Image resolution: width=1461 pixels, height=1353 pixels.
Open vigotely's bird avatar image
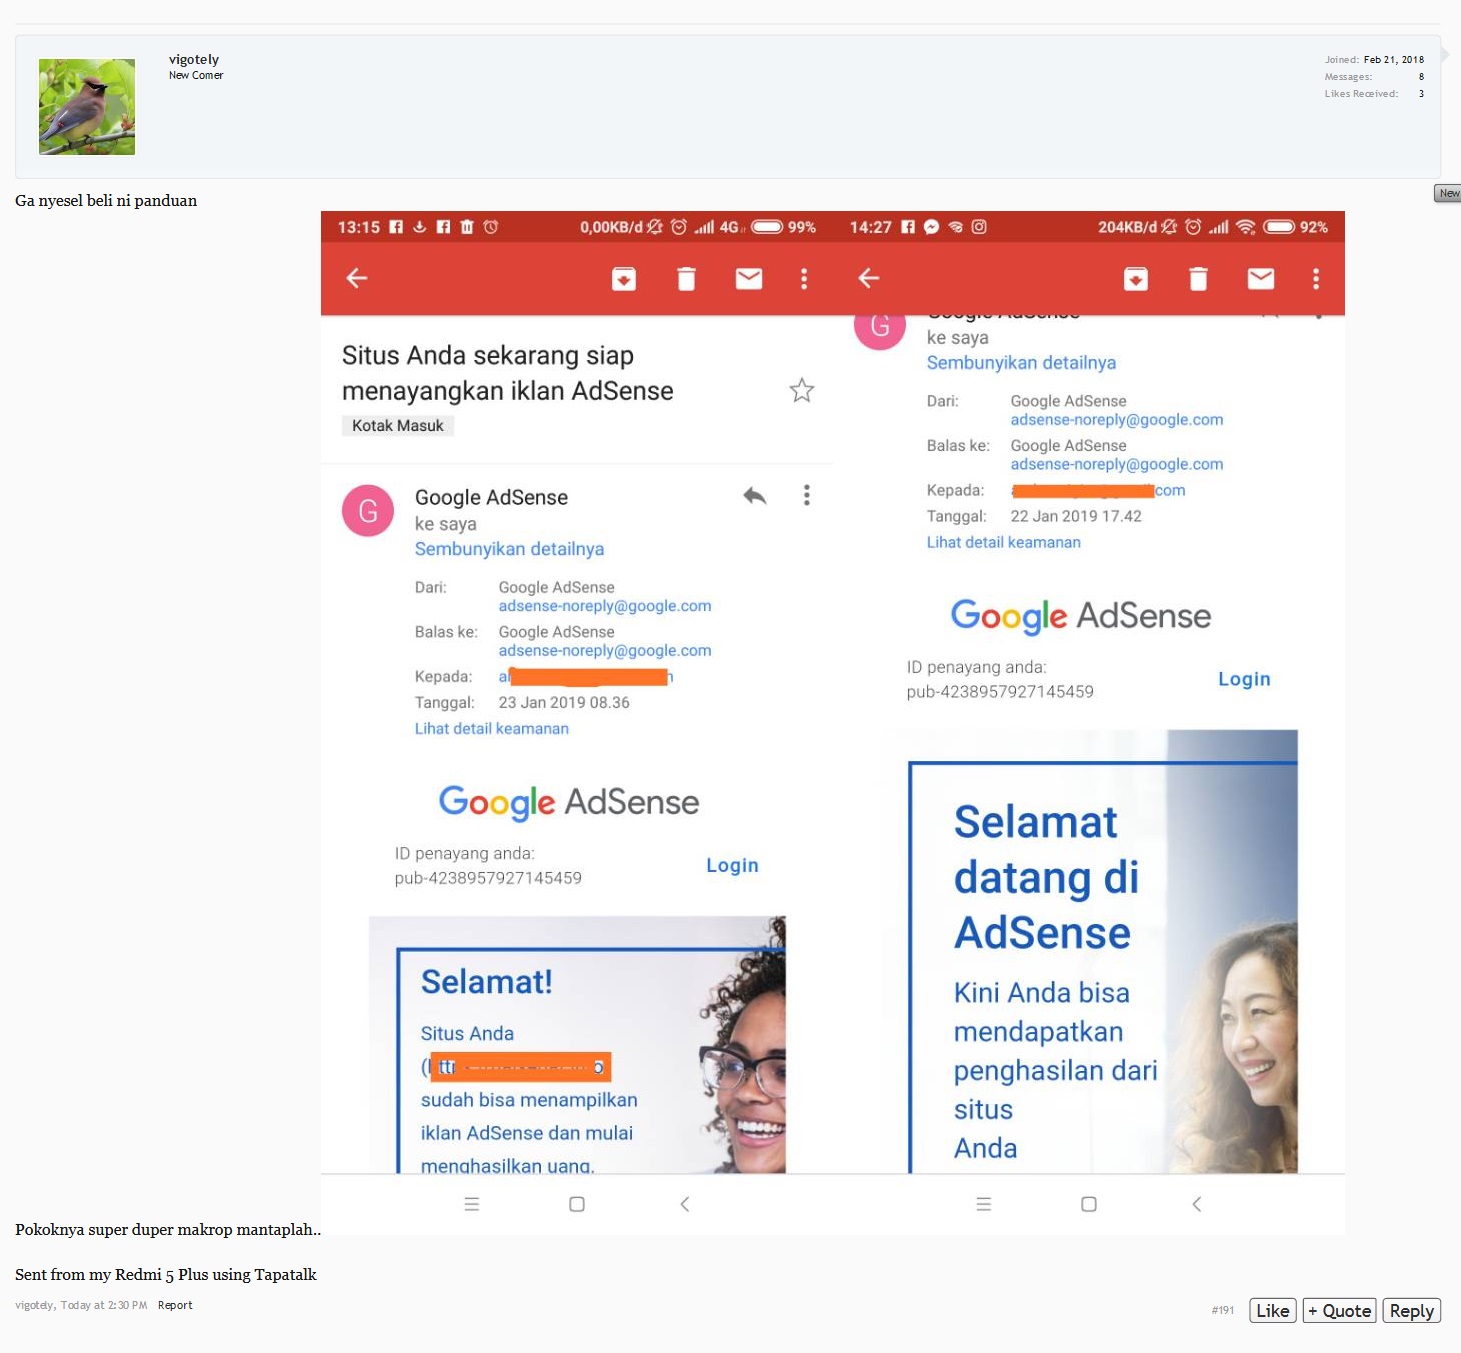tap(87, 107)
